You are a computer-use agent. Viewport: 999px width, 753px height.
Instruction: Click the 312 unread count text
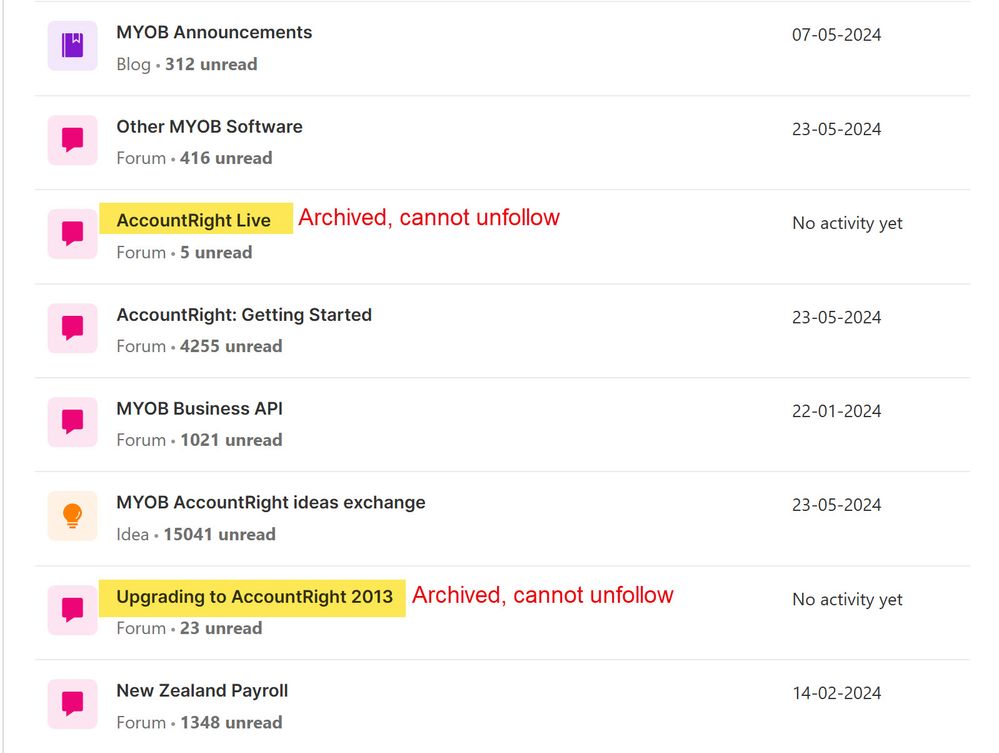[211, 64]
